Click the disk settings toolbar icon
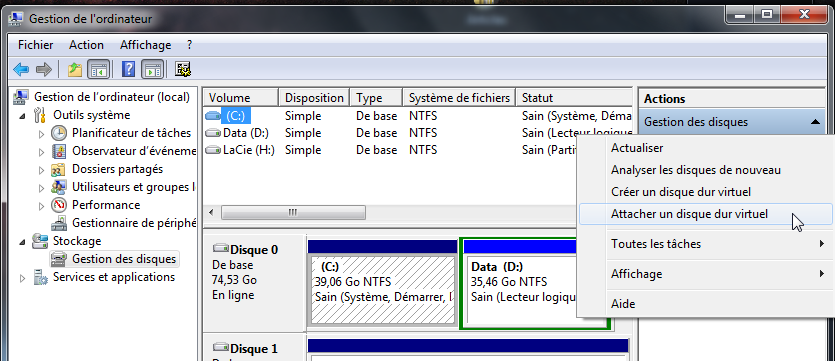 point(183,69)
